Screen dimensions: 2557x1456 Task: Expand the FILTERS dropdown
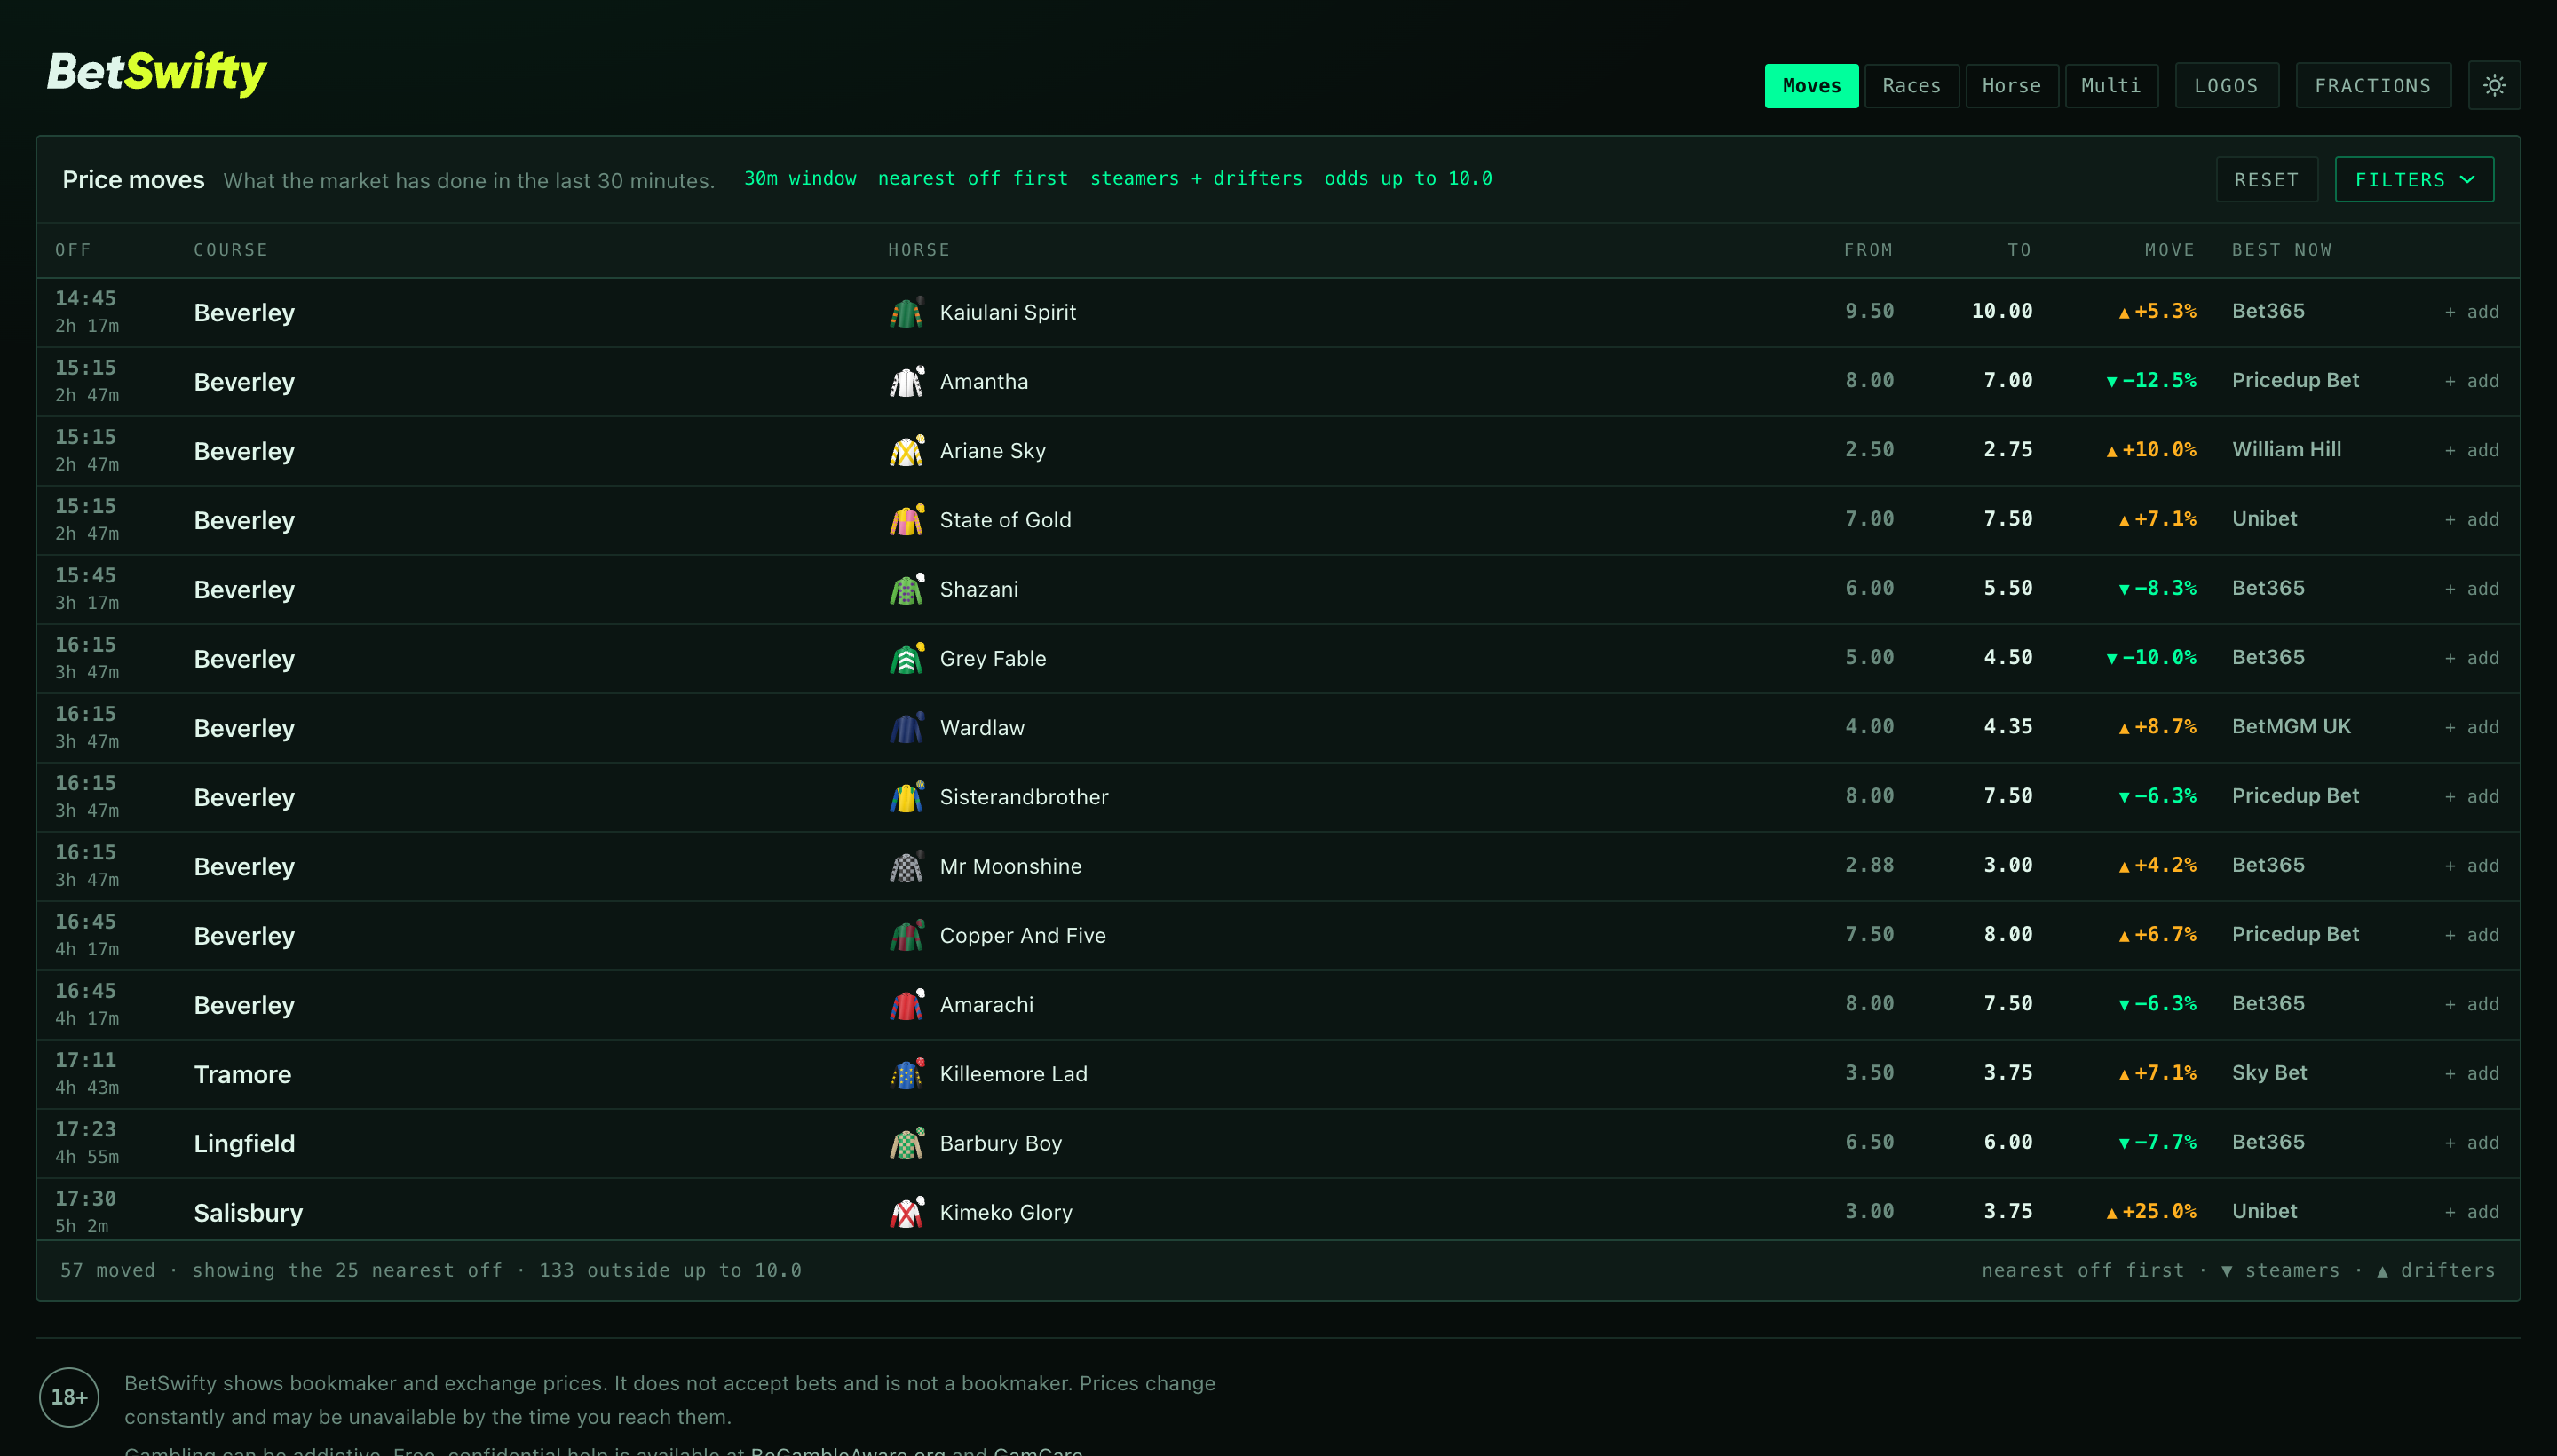coord(2414,180)
